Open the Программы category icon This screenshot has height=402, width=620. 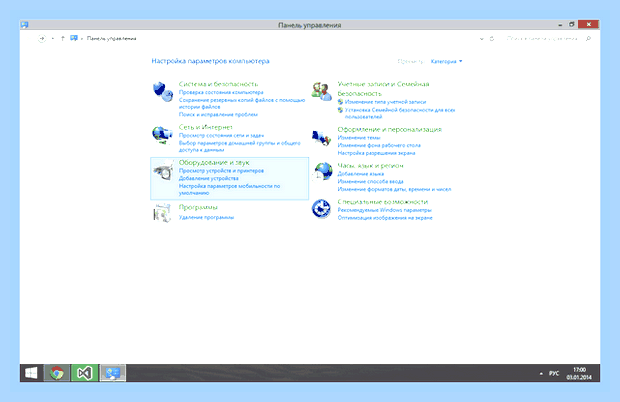162,213
